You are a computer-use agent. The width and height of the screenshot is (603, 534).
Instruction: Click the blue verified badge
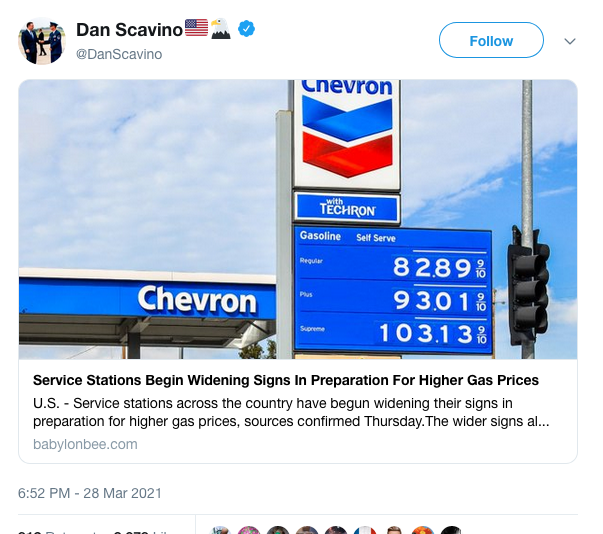(246, 30)
